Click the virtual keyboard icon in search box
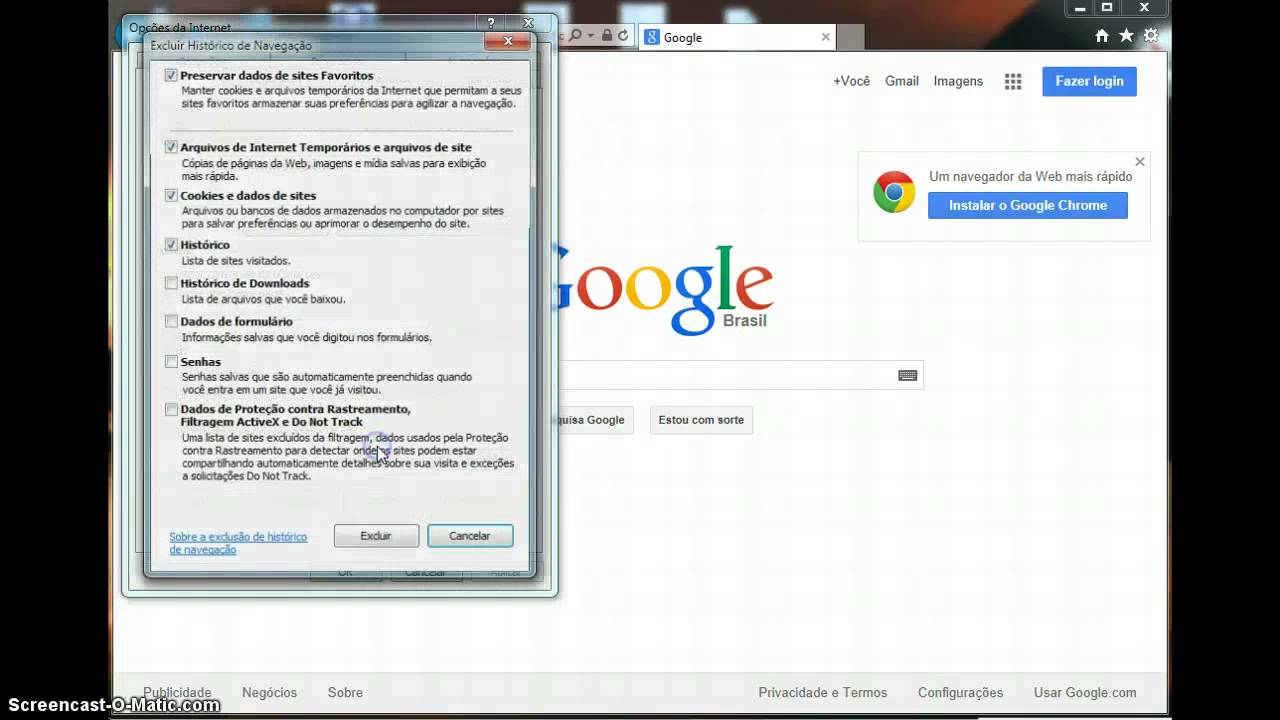The height and width of the screenshot is (720, 1280). pyautogui.click(x=907, y=375)
